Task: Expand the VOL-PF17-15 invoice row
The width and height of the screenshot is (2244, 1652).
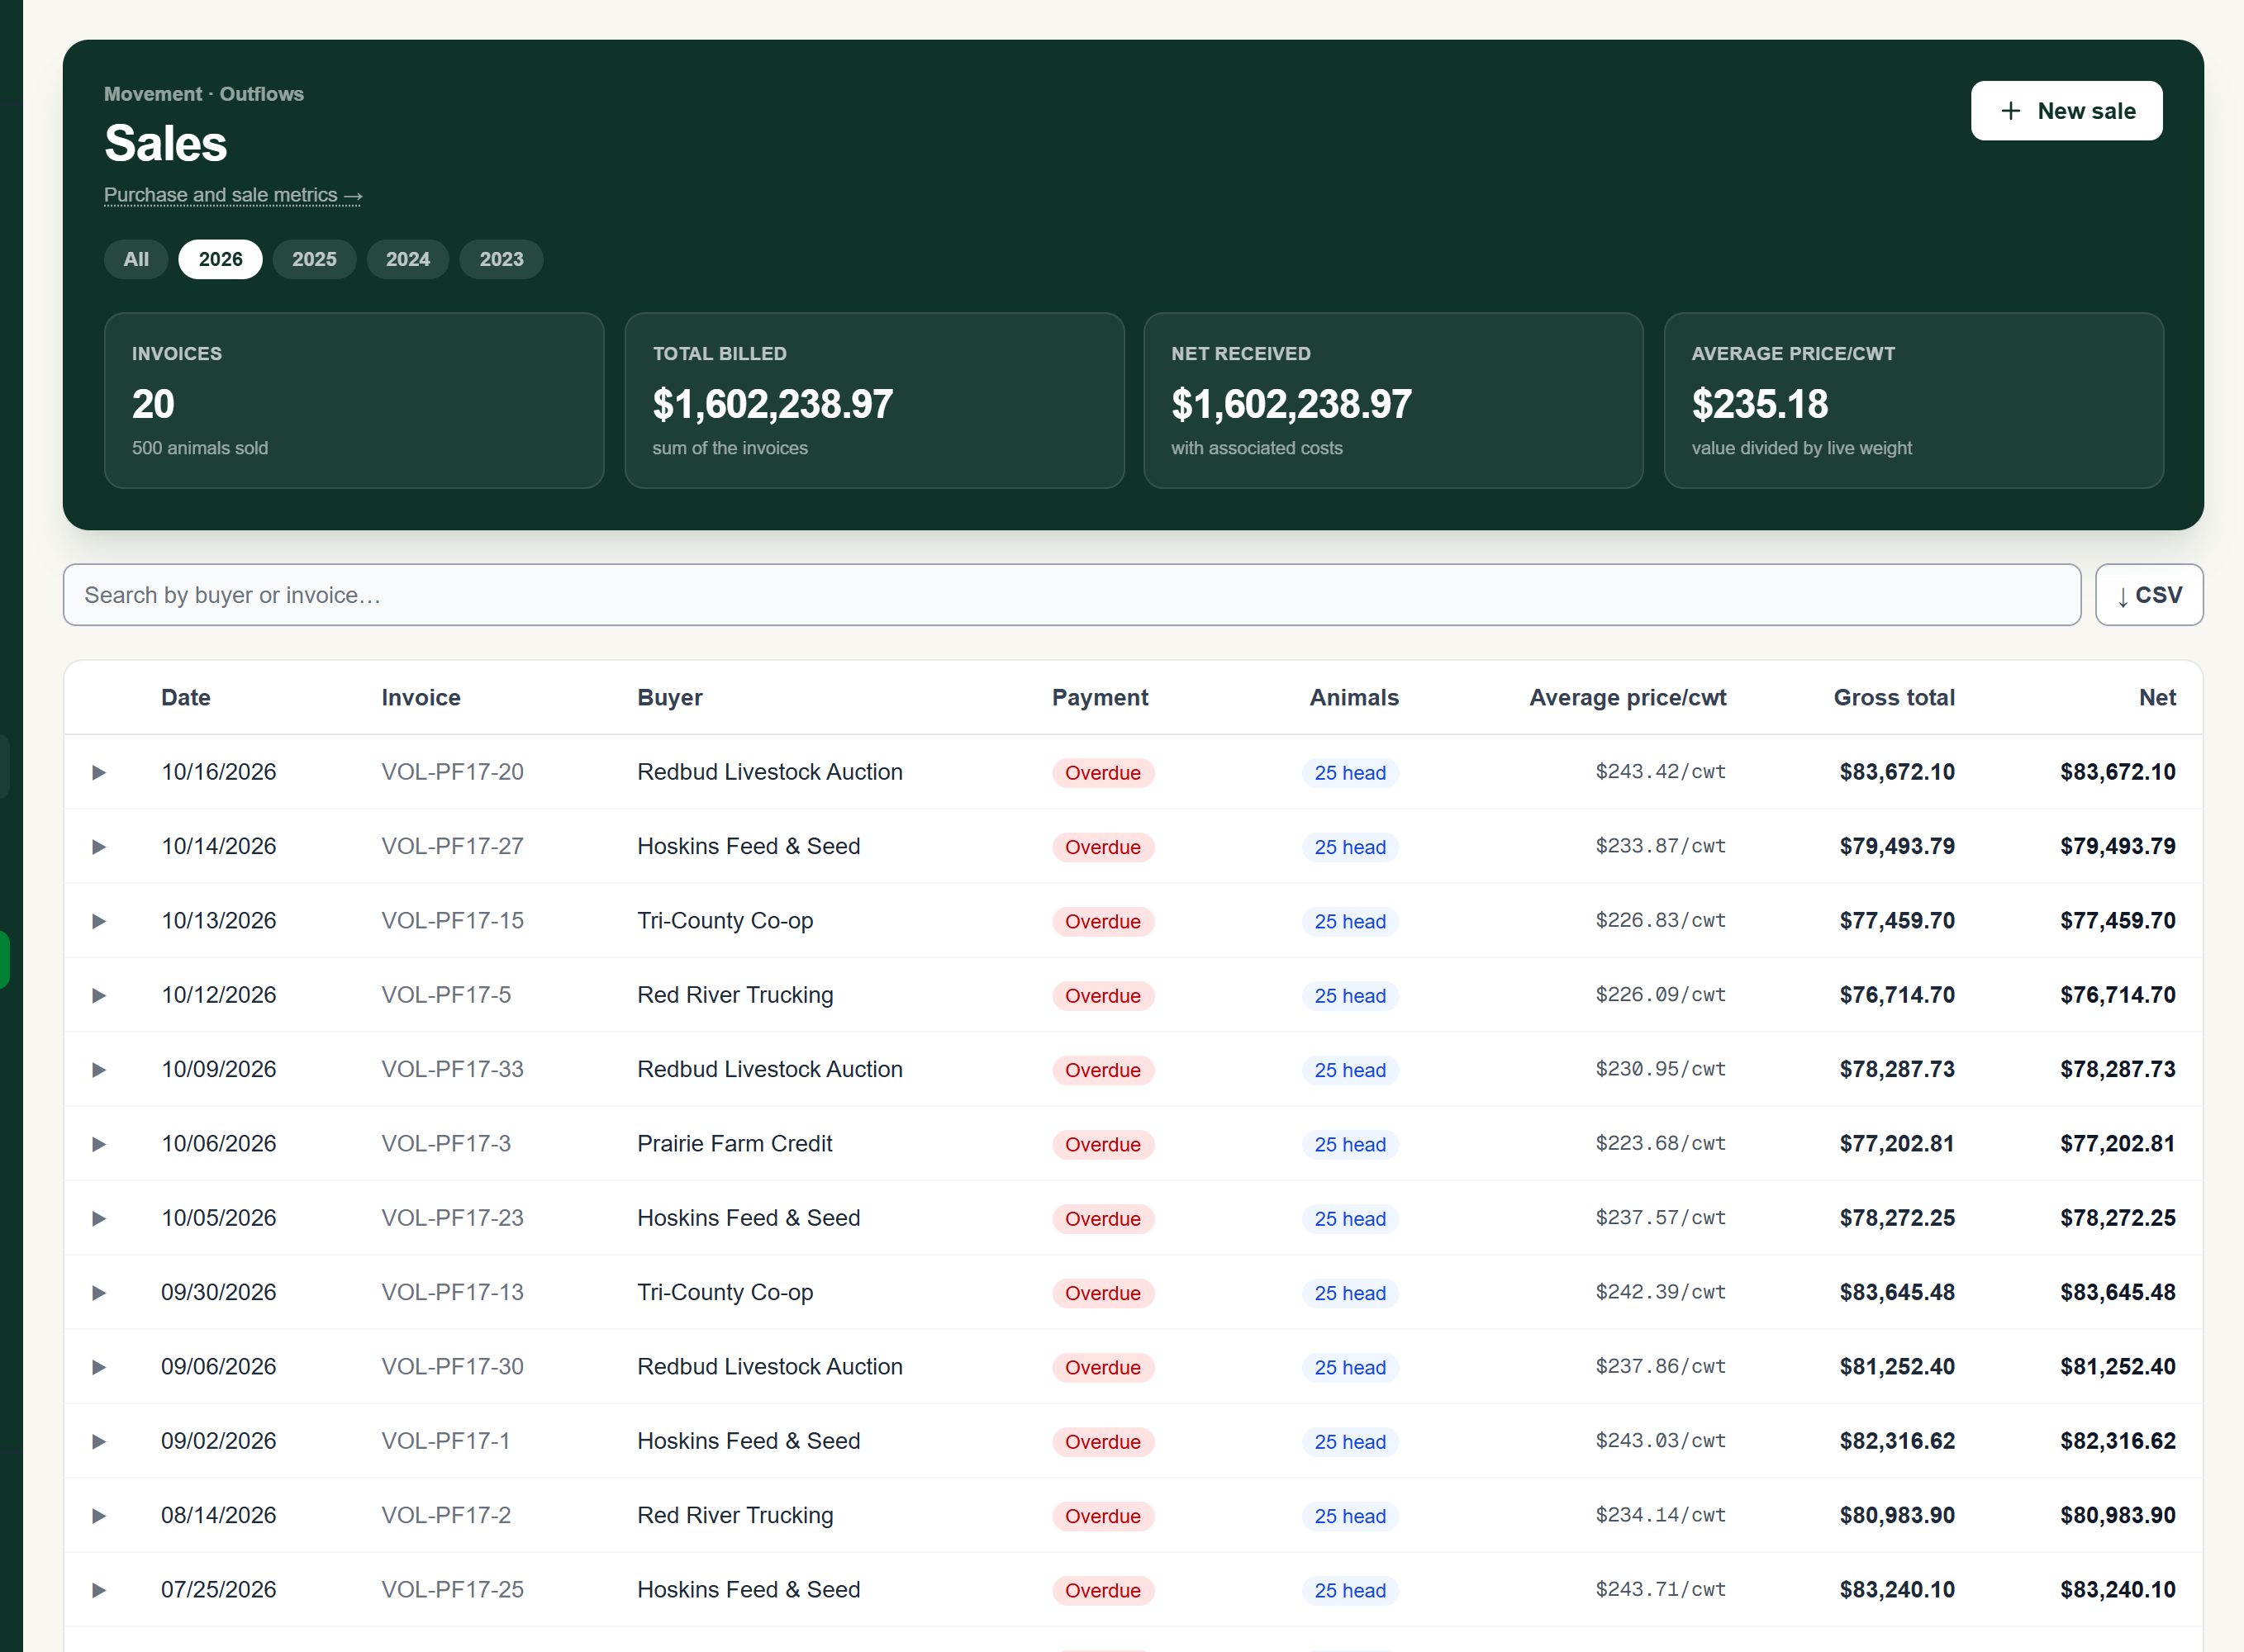Action: (x=98, y=921)
